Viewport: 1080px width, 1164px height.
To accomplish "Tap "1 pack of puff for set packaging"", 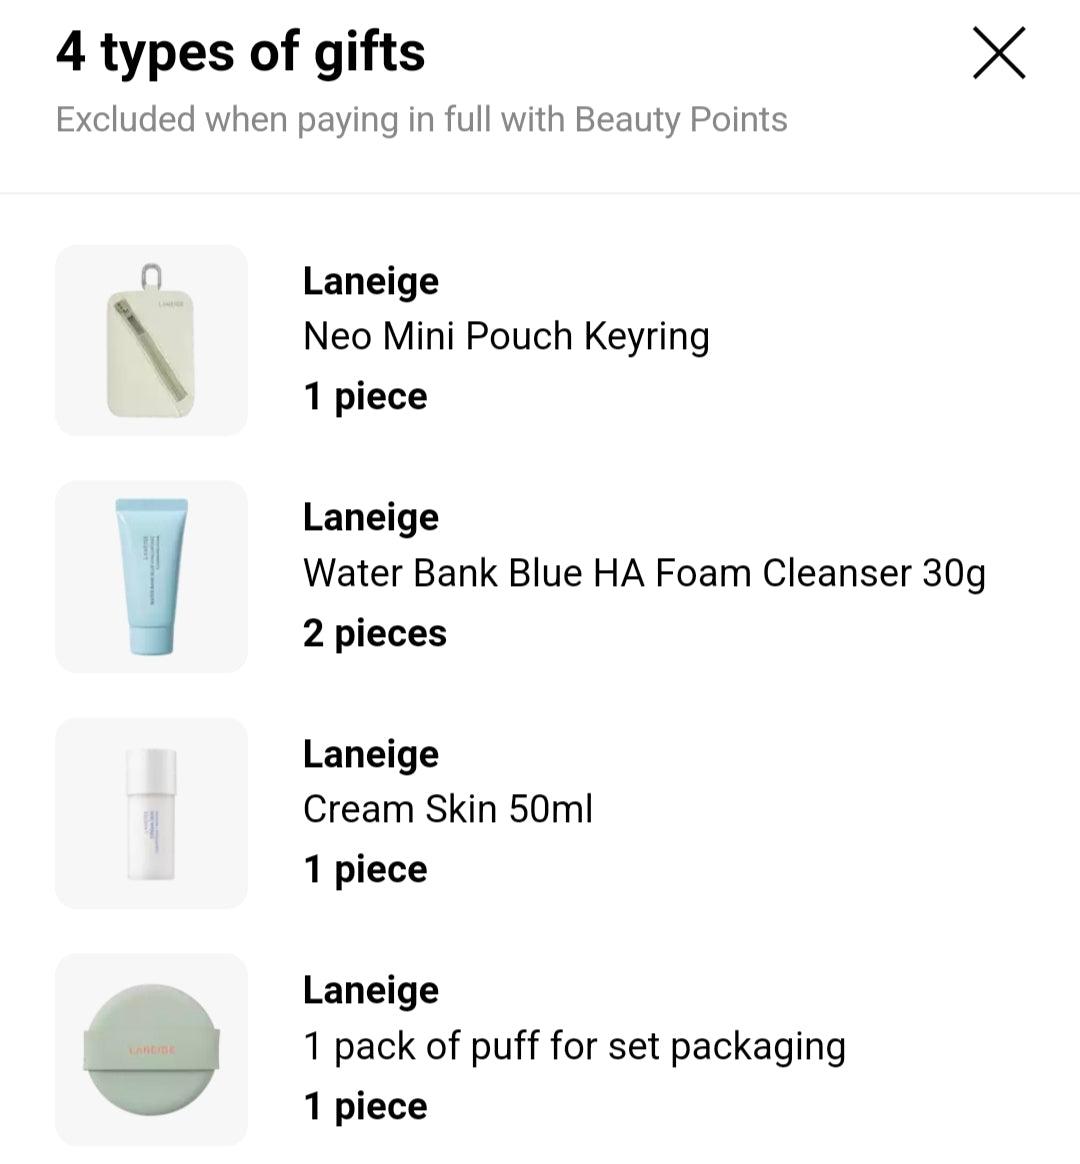I will point(574,1046).
